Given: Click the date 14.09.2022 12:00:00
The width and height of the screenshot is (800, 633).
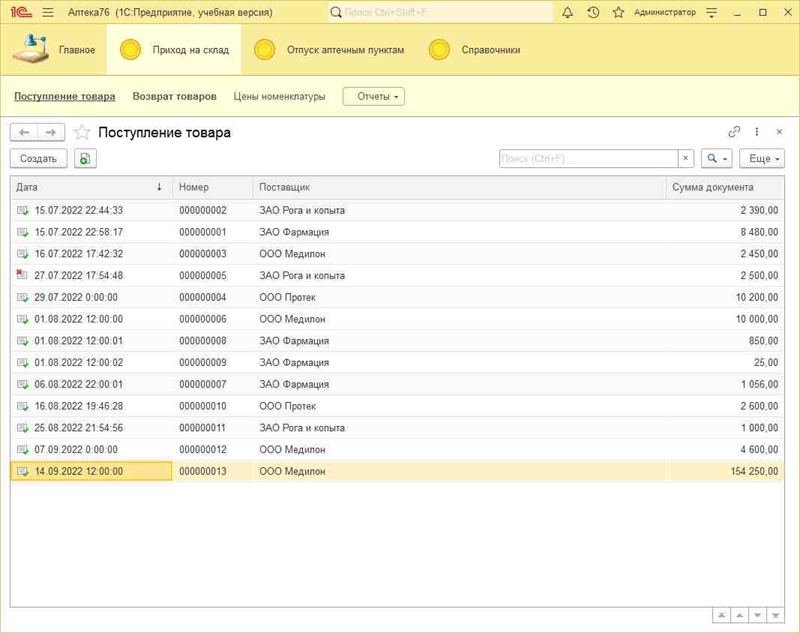Looking at the screenshot, I should click(79, 471).
